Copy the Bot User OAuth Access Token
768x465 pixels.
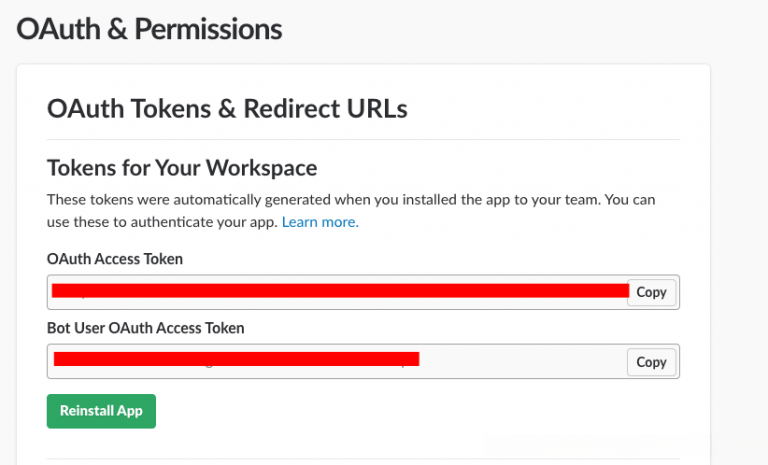click(x=651, y=362)
